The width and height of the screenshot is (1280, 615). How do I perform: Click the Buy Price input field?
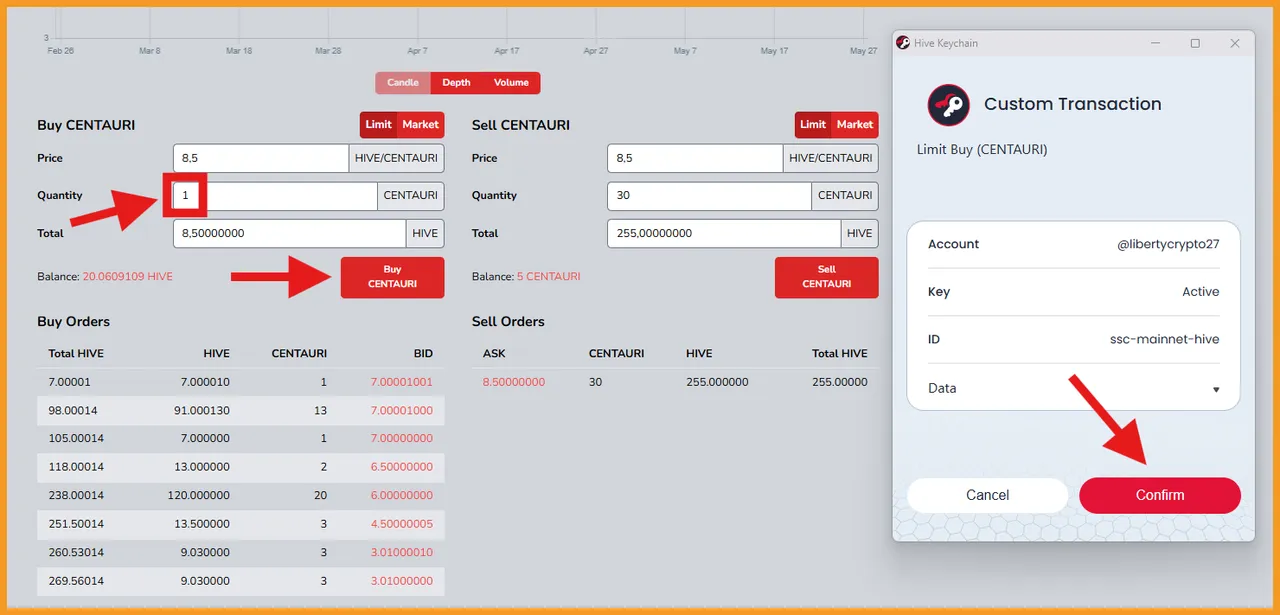261,158
